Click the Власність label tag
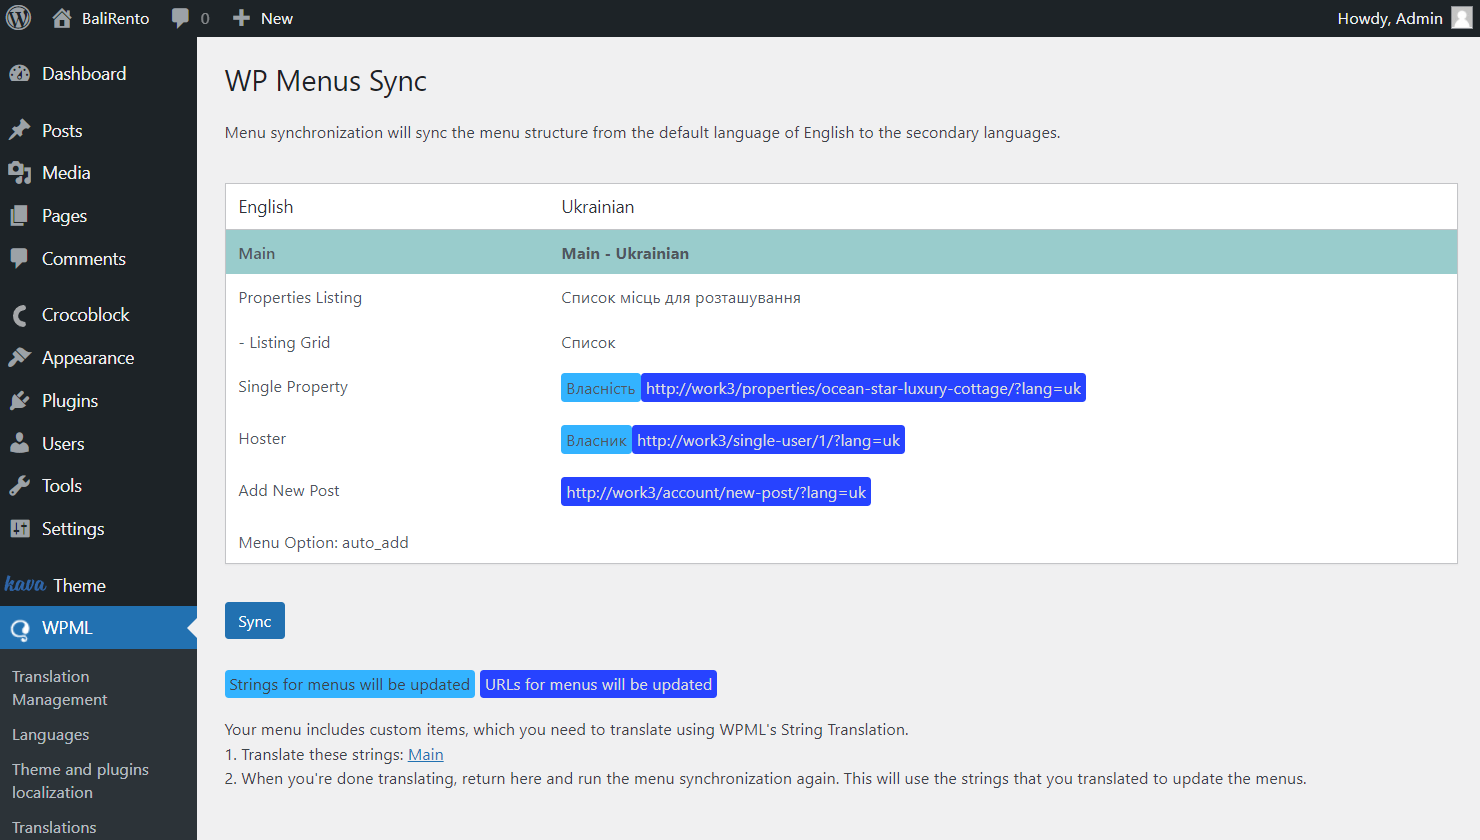The image size is (1480, 840). (x=601, y=388)
